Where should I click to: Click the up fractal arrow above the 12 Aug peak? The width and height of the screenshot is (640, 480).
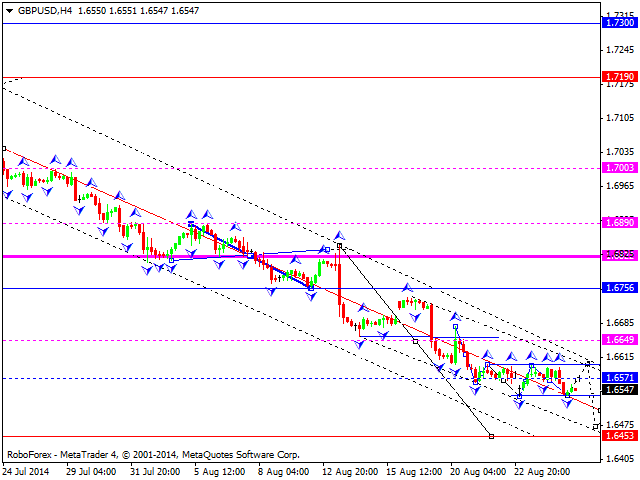click(x=339, y=236)
